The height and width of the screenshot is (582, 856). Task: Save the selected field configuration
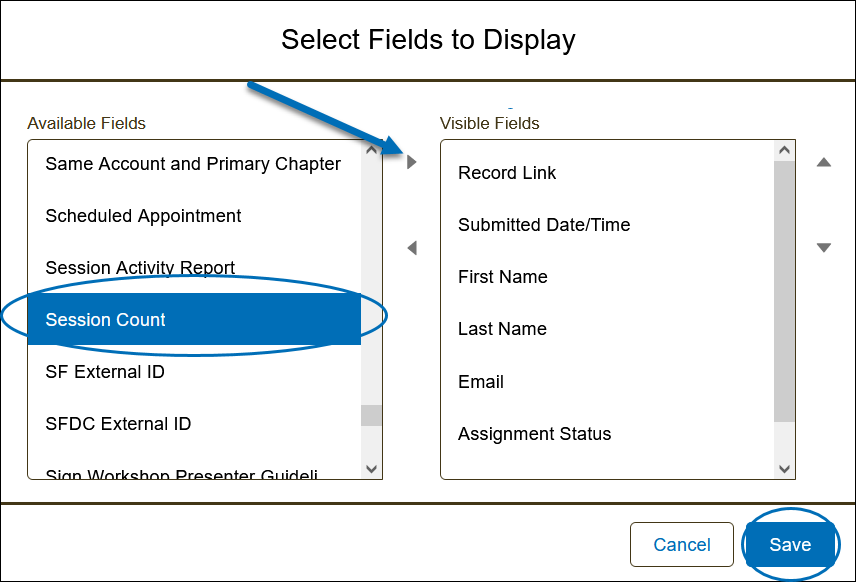point(790,545)
